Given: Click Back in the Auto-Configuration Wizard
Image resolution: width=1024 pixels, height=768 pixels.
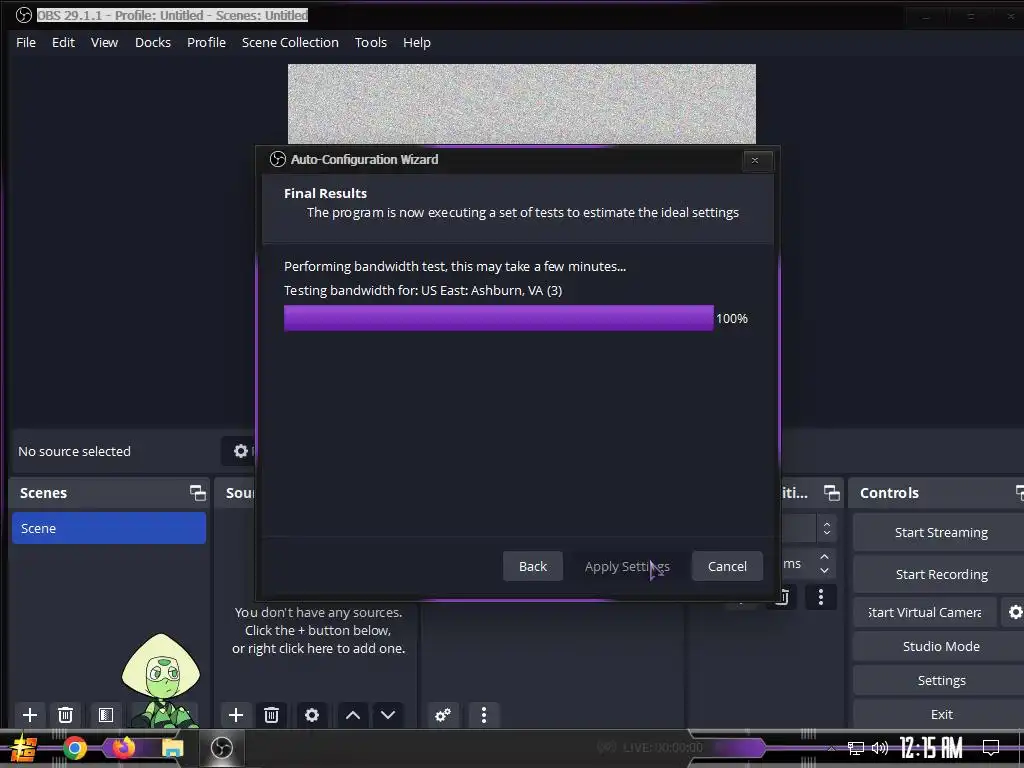Looking at the screenshot, I should 533,566.
